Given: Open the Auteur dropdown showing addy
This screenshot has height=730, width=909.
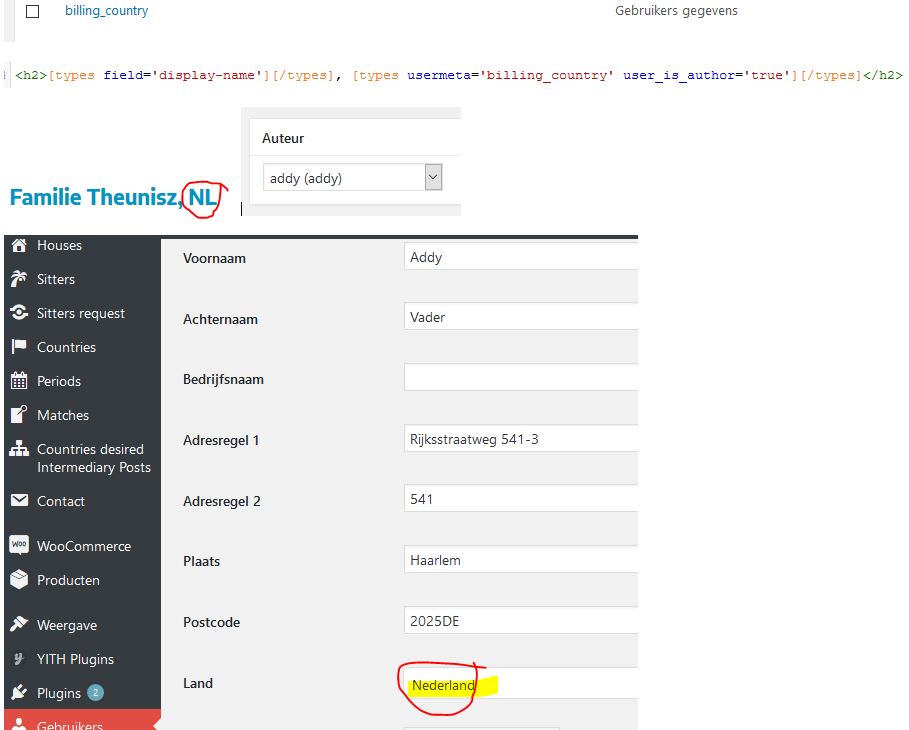Looking at the screenshot, I should point(352,178).
